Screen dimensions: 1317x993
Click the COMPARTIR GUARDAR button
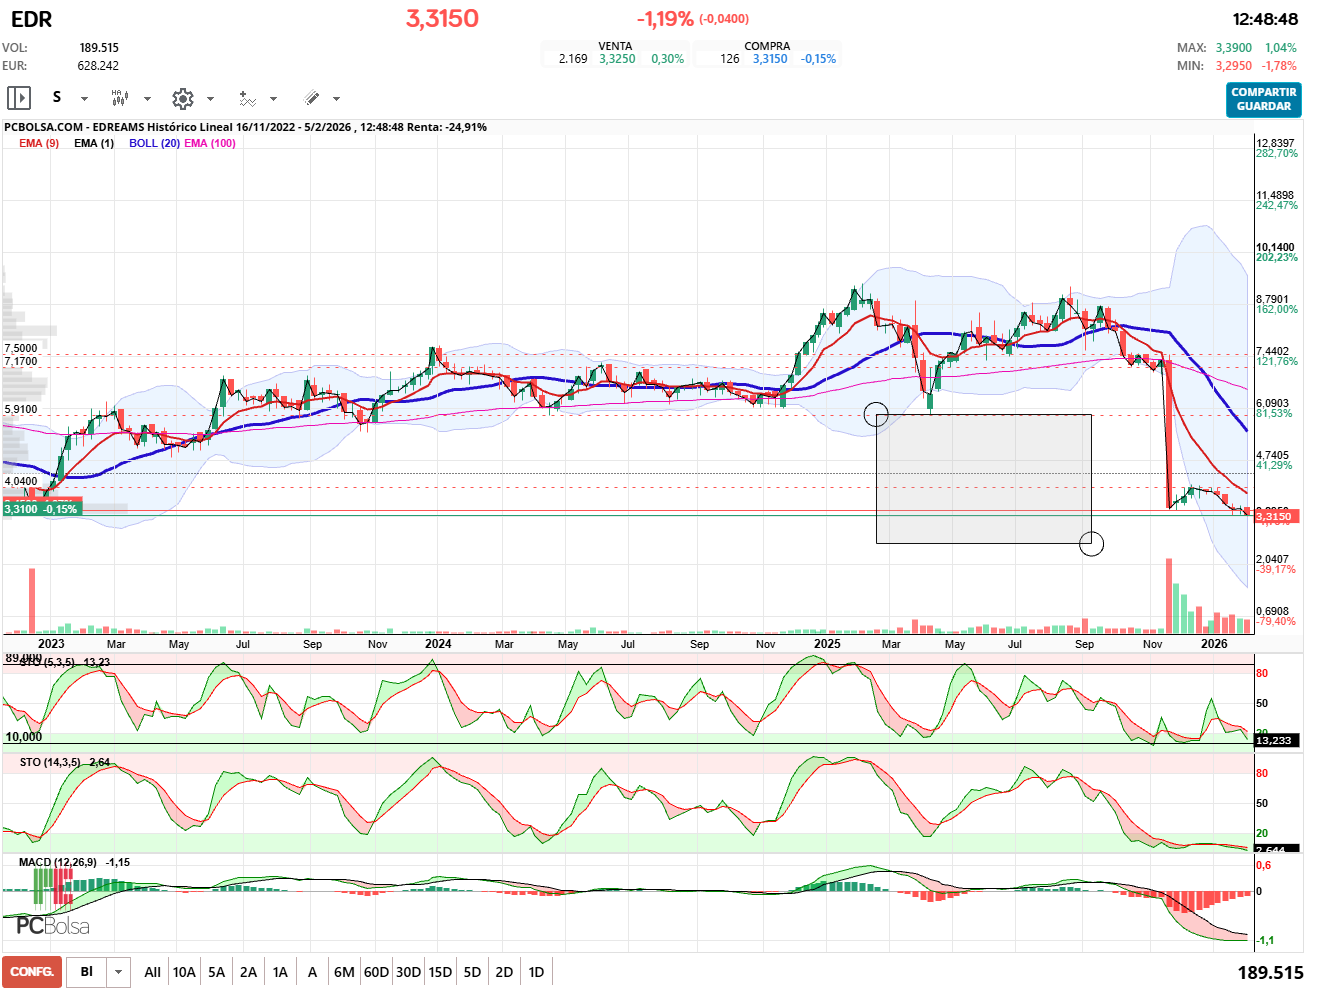click(1263, 99)
